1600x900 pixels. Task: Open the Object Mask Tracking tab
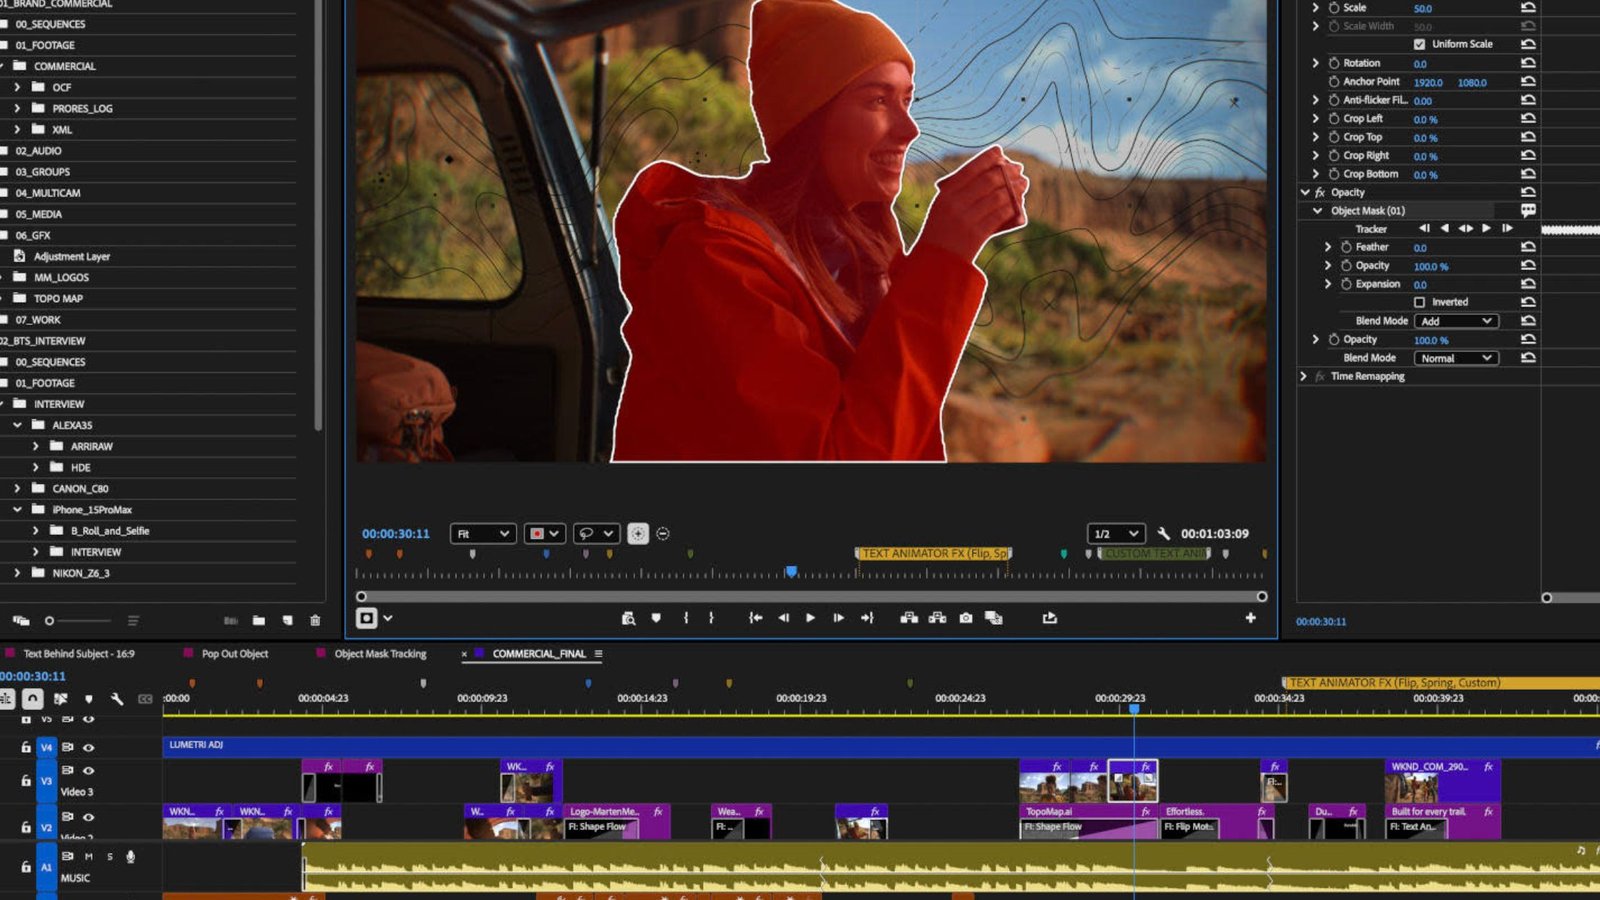[380, 654]
